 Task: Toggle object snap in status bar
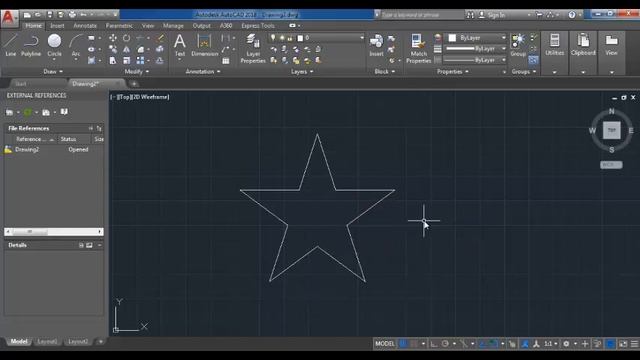pyautogui.click(x=493, y=344)
